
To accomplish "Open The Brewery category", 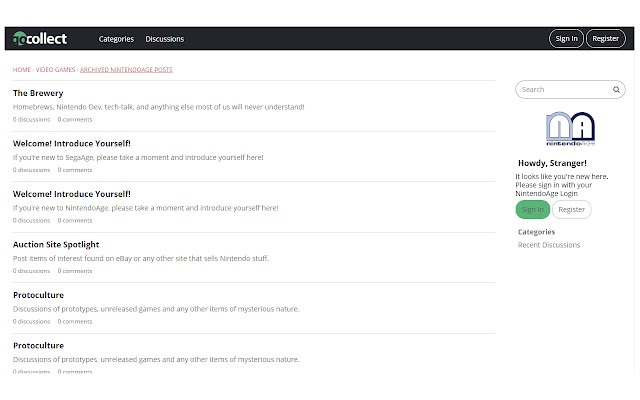I will click(x=37, y=93).
